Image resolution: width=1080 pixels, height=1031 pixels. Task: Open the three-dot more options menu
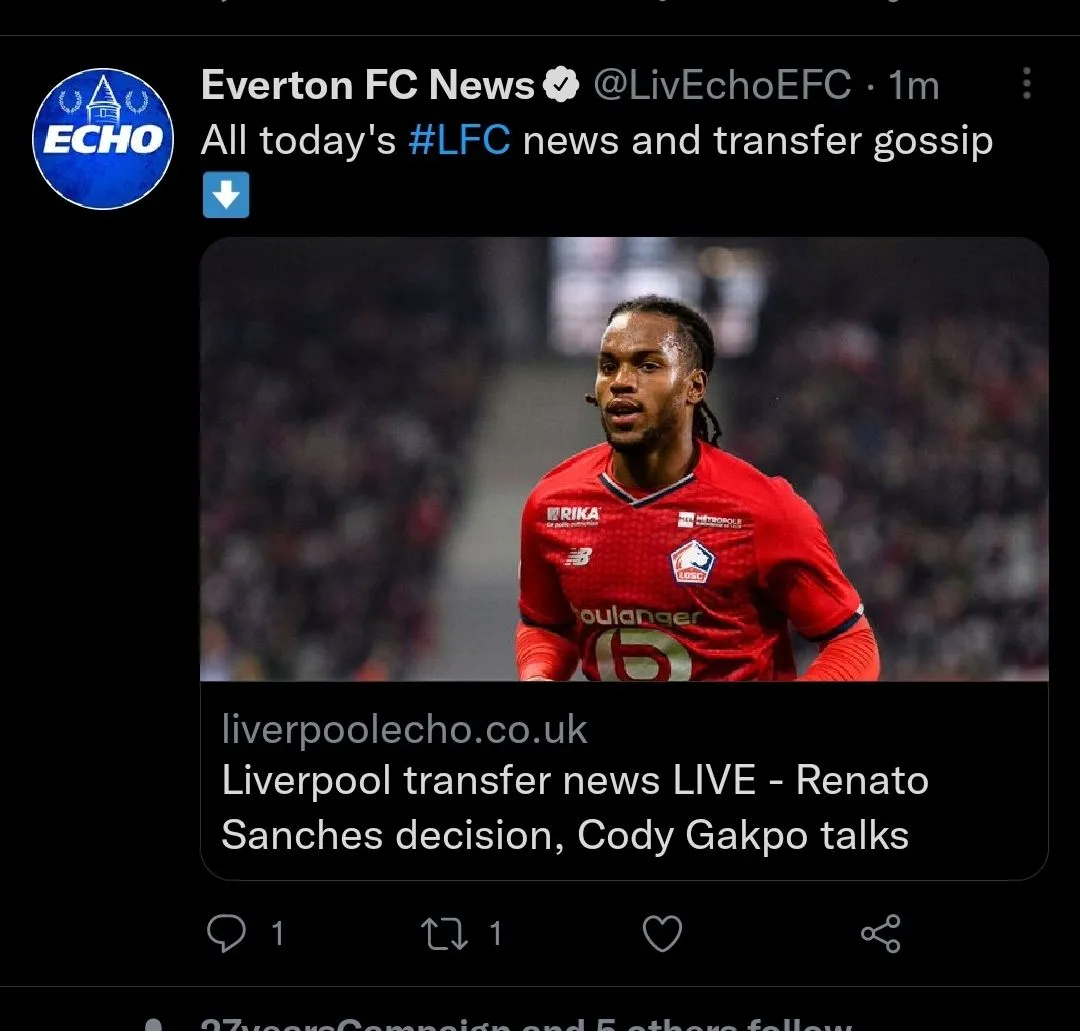(1026, 84)
